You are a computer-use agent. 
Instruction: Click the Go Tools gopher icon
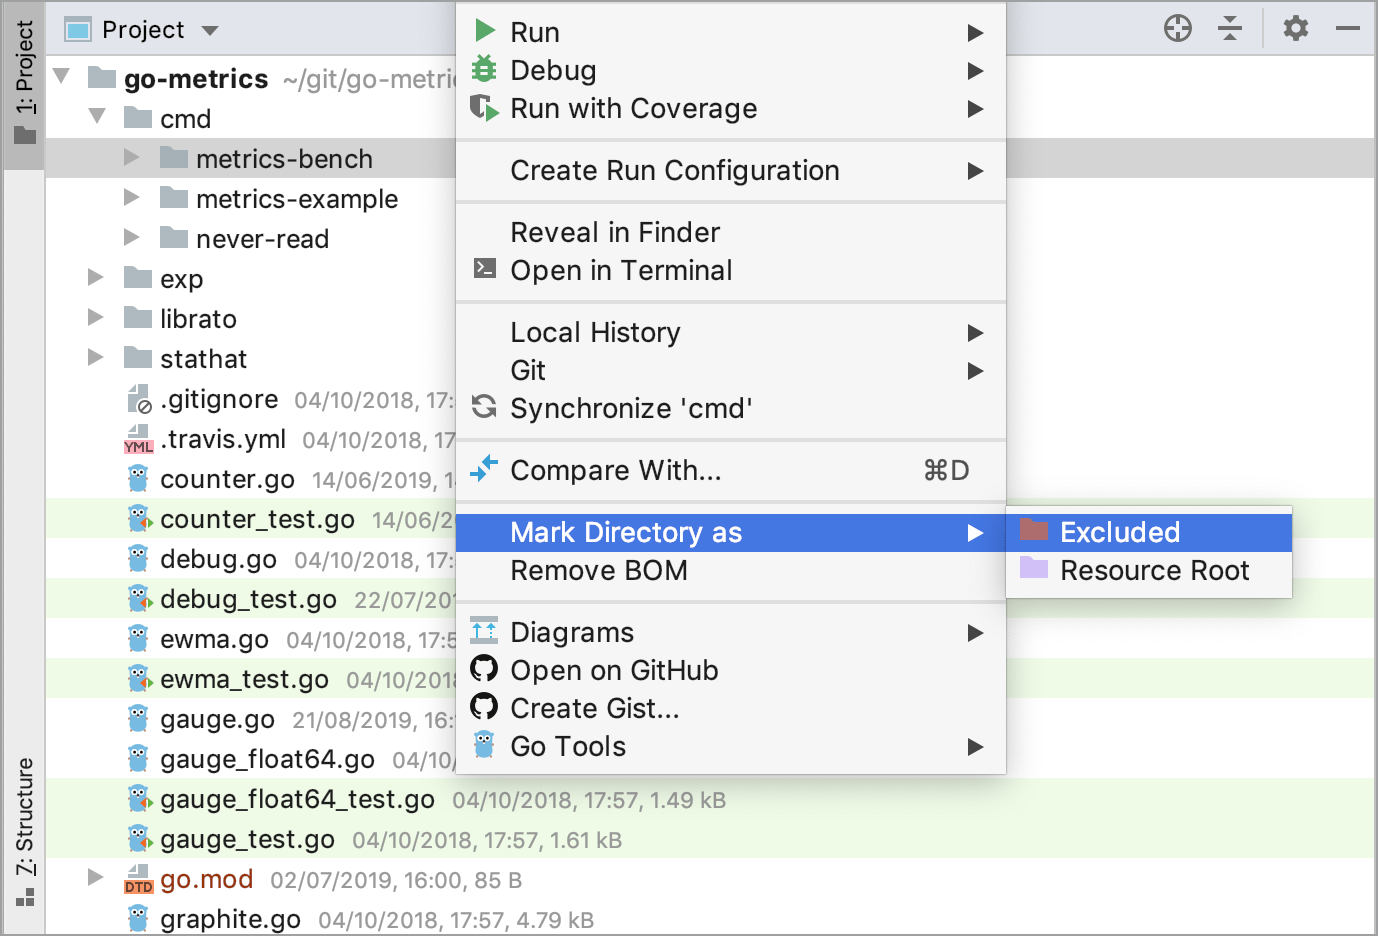coord(484,745)
